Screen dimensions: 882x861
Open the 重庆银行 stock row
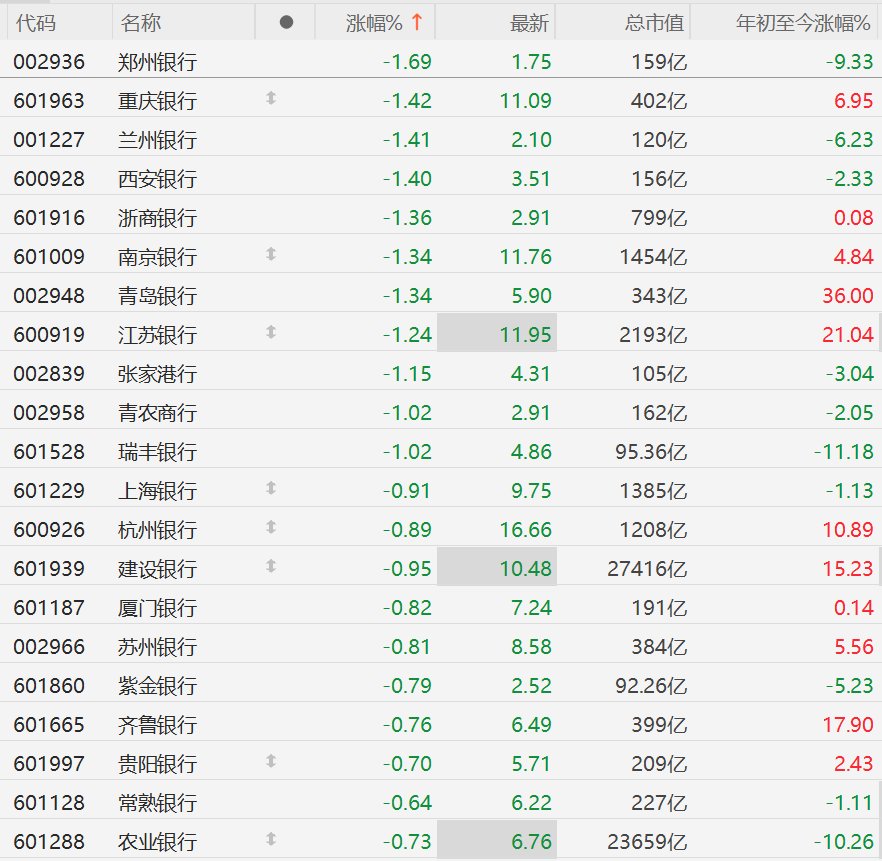pos(441,101)
